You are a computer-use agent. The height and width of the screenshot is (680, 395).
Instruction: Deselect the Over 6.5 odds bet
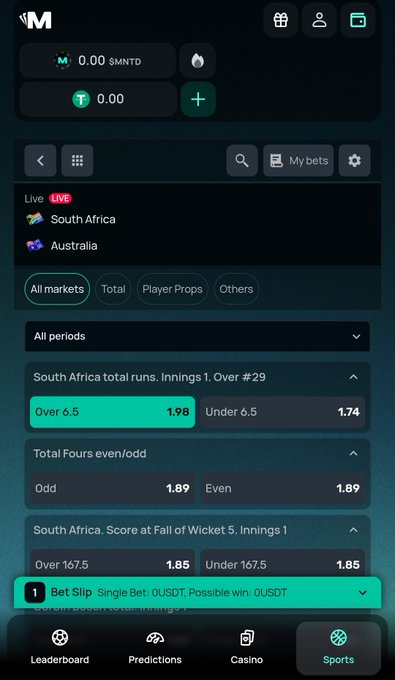click(112, 412)
